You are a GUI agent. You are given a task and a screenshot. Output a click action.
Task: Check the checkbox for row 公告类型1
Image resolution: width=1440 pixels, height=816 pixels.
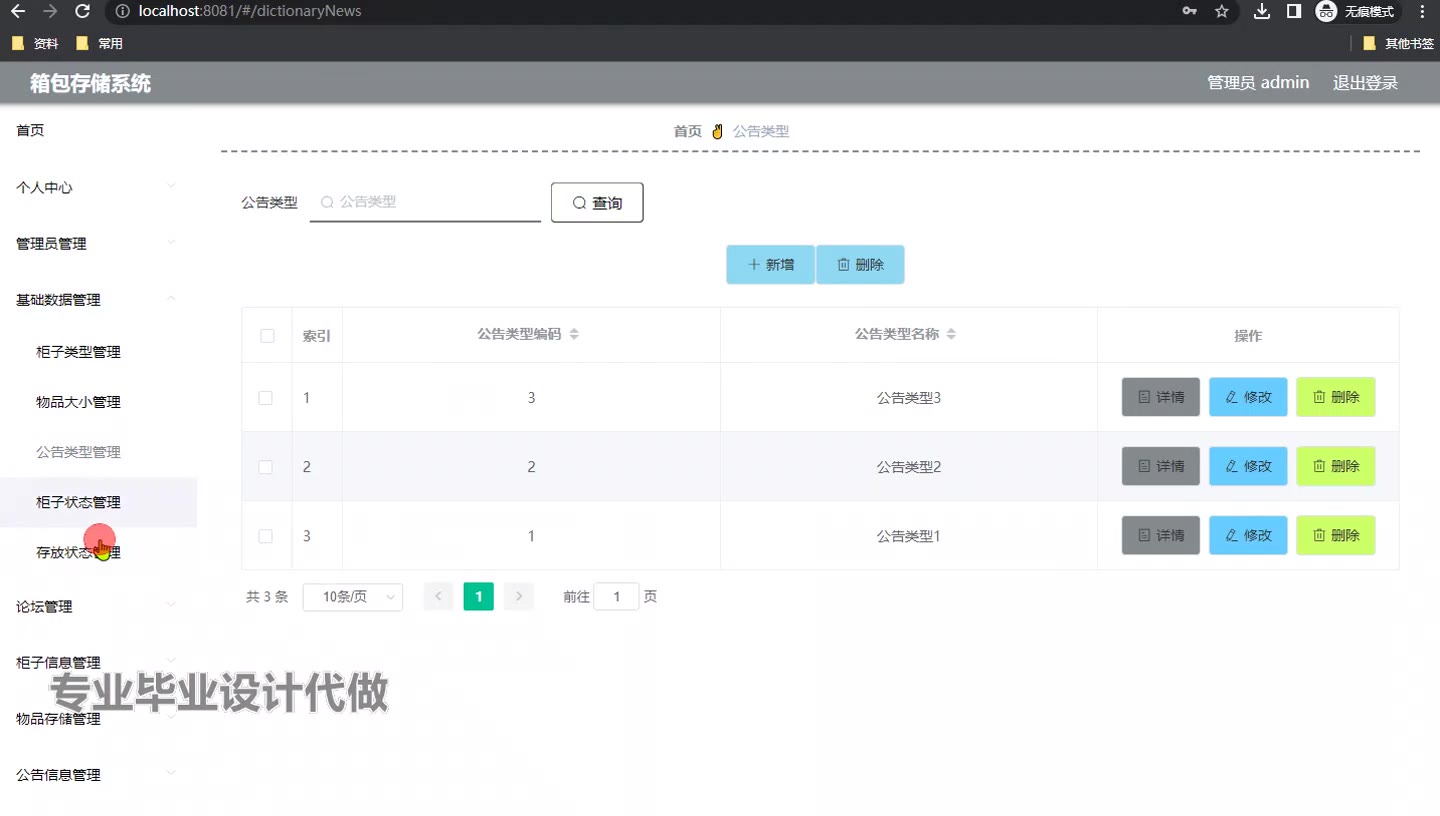point(265,536)
